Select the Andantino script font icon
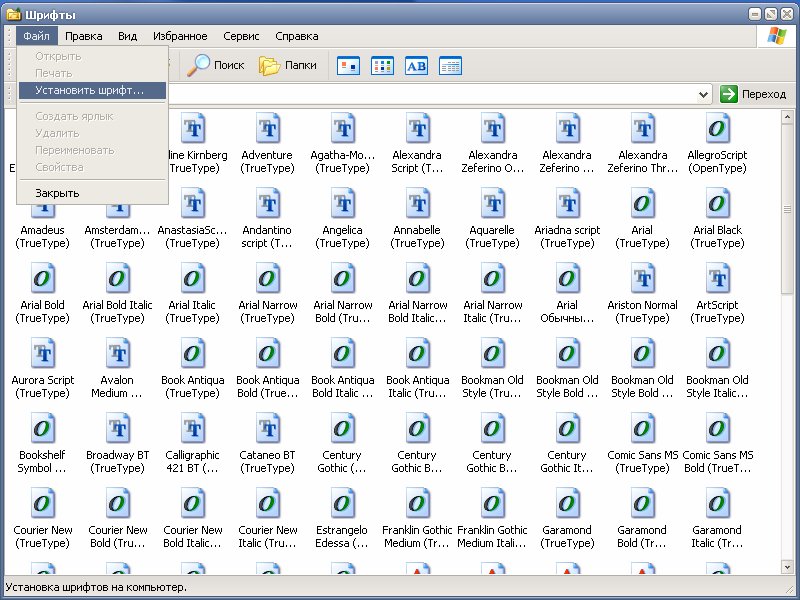Image resolution: width=800 pixels, height=600 pixels. click(267, 203)
